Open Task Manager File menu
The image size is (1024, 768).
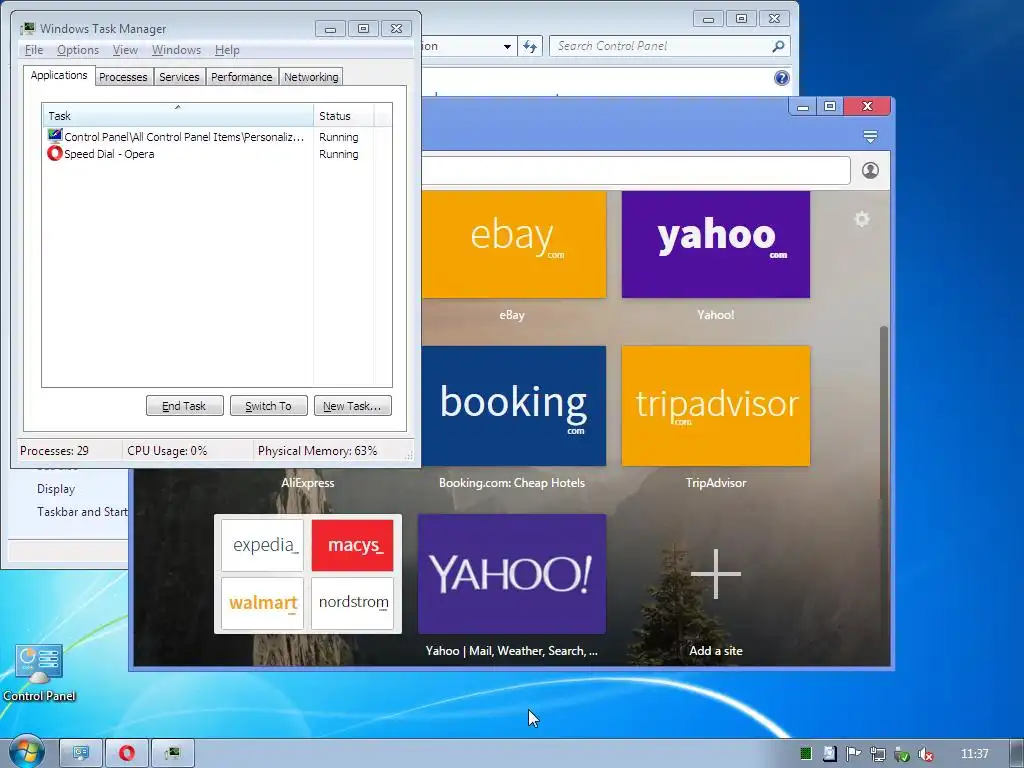[x=34, y=50]
